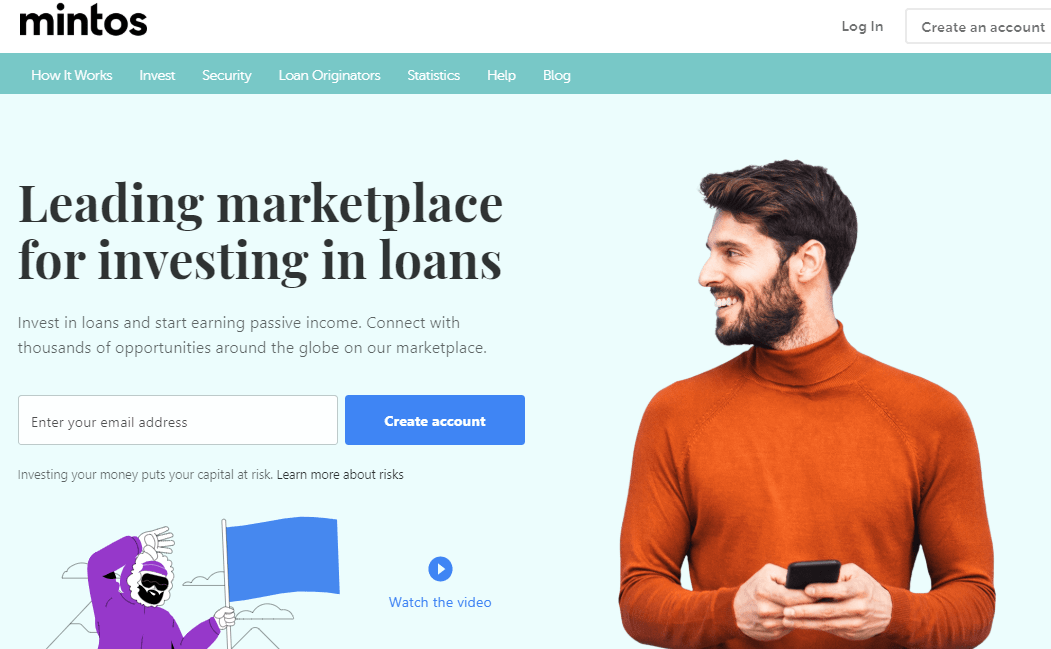Open the Statistics section
Screen dimensions: 1051x649
(433, 75)
